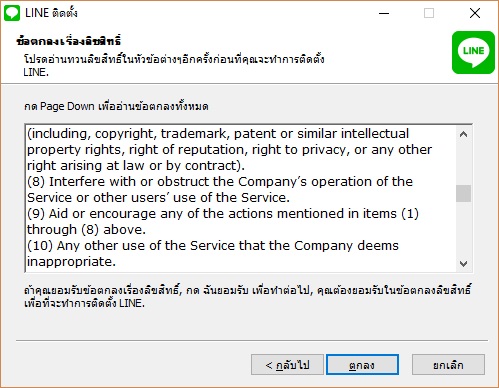Click scrollbar track above the thumb
This screenshot has height=388, width=499.
[x=463, y=163]
